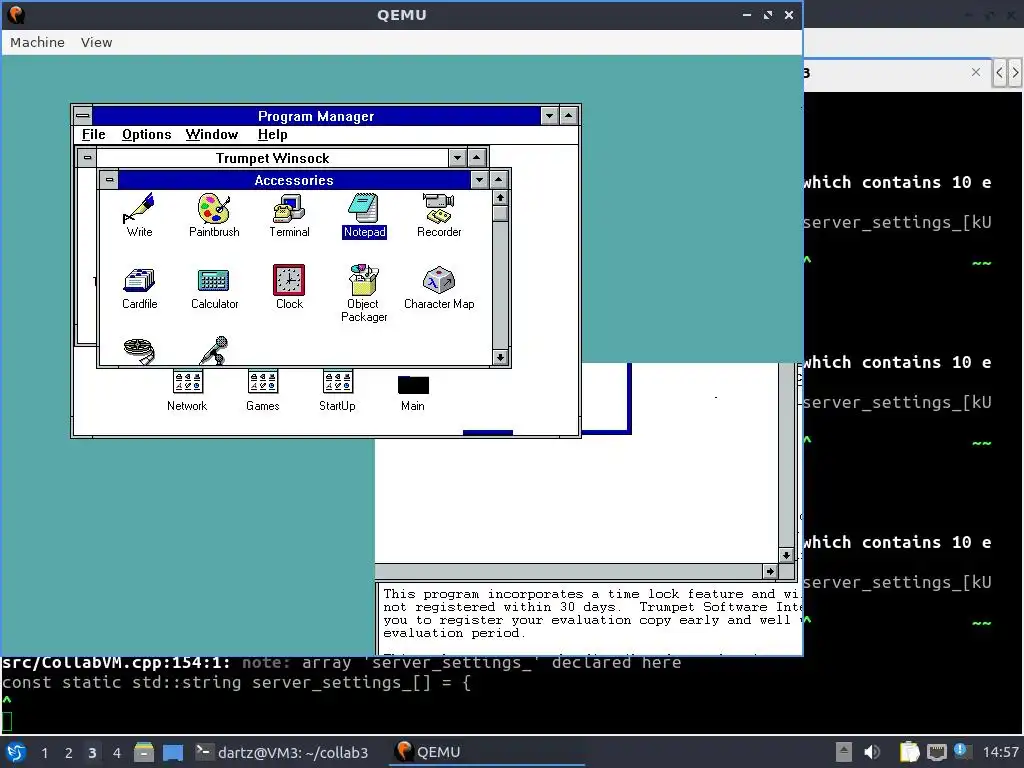Click the Trumpet window scroll-down arrow

pyautogui.click(x=786, y=555)
